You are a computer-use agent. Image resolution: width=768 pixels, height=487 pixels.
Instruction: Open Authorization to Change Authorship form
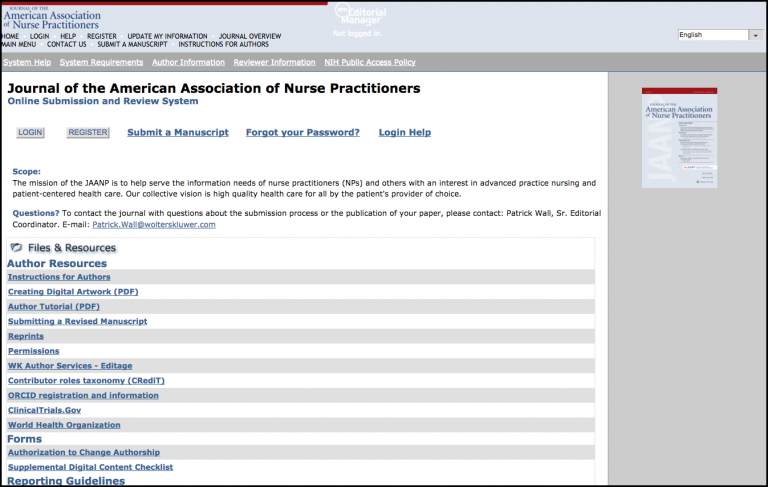pyautogui.click(x=84, y=452)
